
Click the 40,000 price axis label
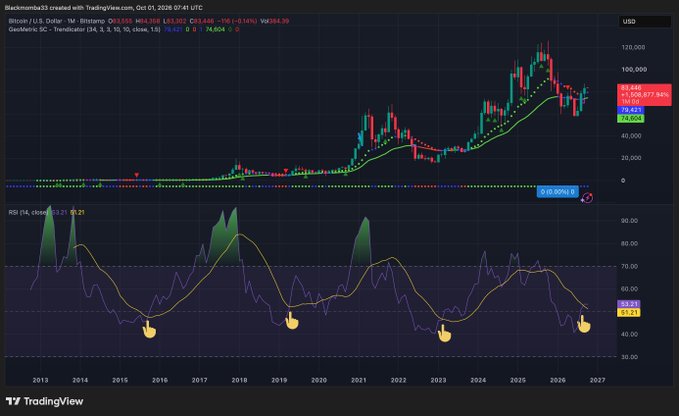pyautogui.click(x=632, y=136)
